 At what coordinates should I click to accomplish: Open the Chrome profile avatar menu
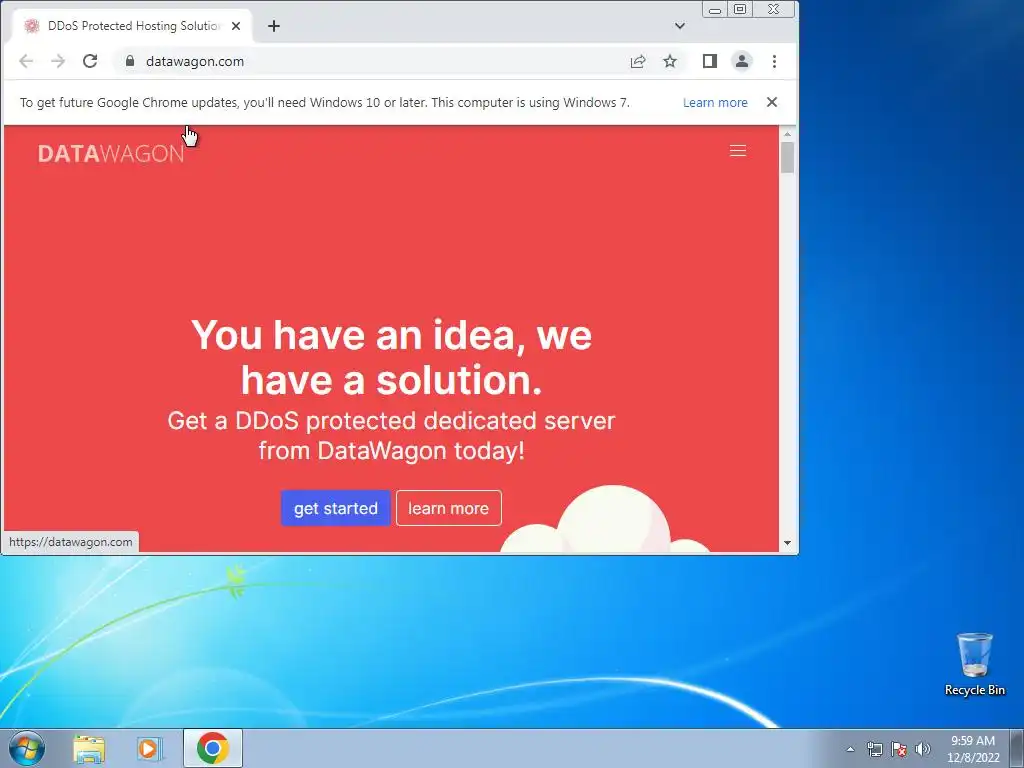[x=742, y=61]
